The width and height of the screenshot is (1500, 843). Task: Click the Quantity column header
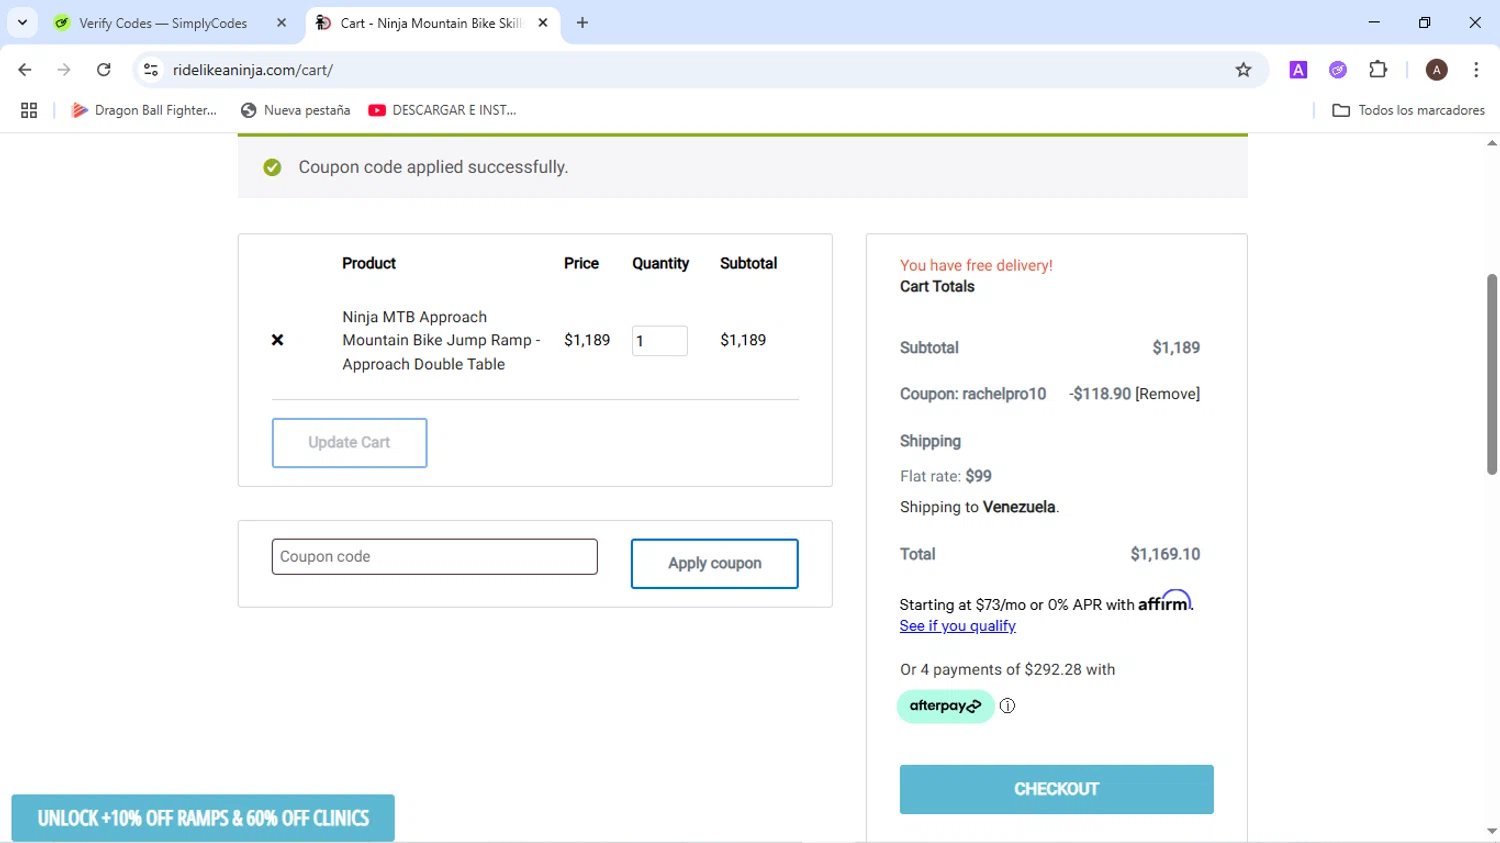tap(660, 263)
